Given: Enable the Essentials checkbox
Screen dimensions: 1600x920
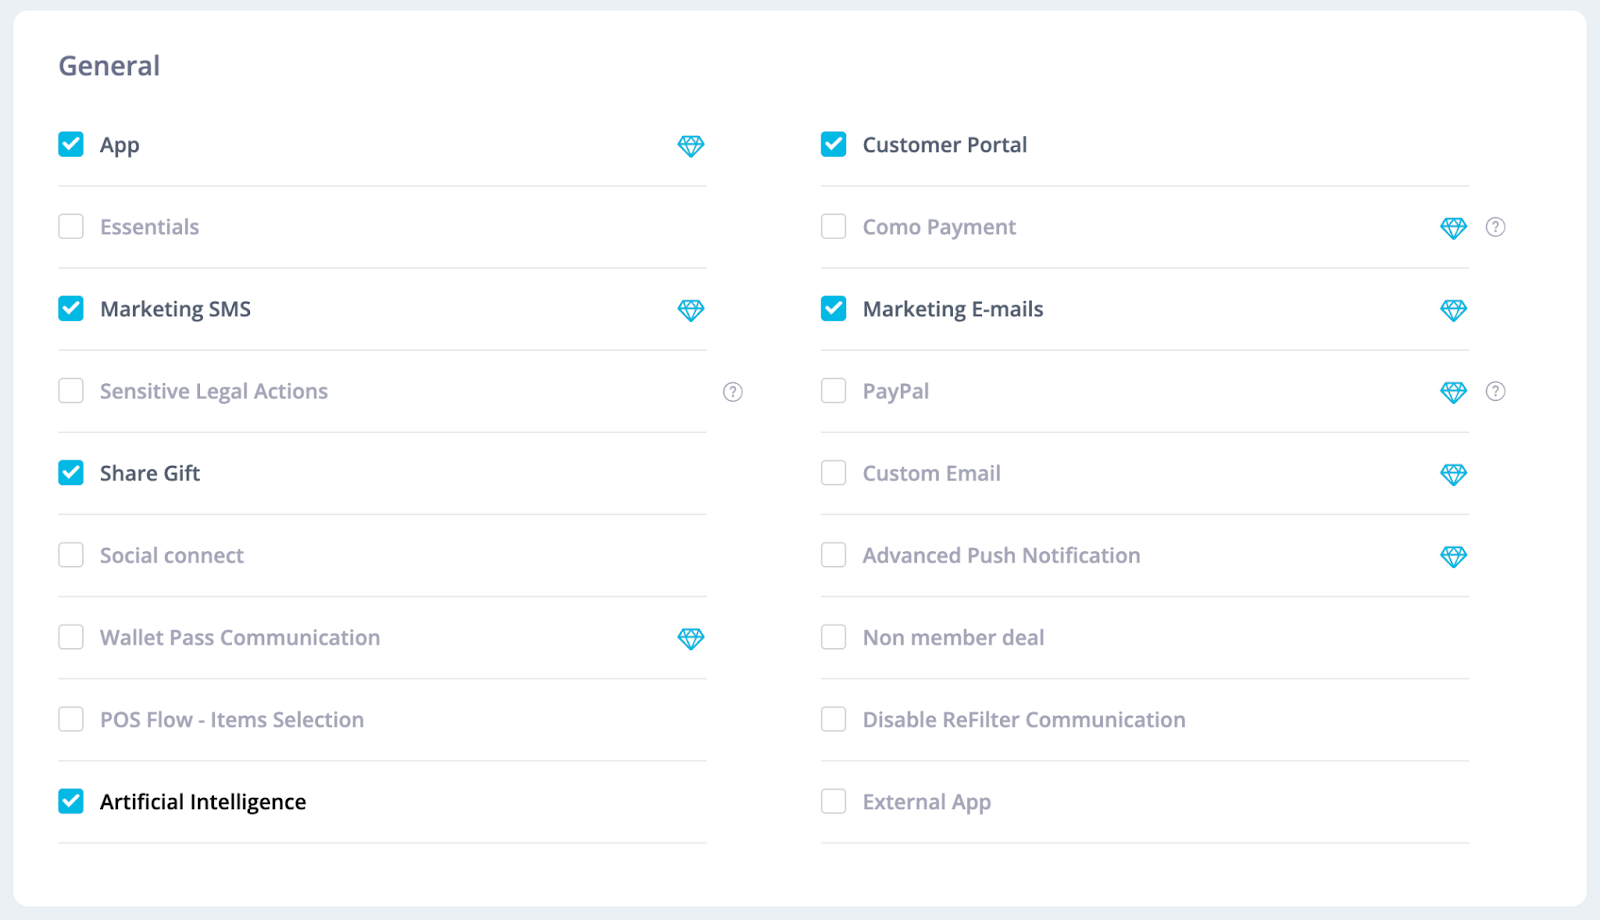Looking at the screenshot, I should [71, 226].
